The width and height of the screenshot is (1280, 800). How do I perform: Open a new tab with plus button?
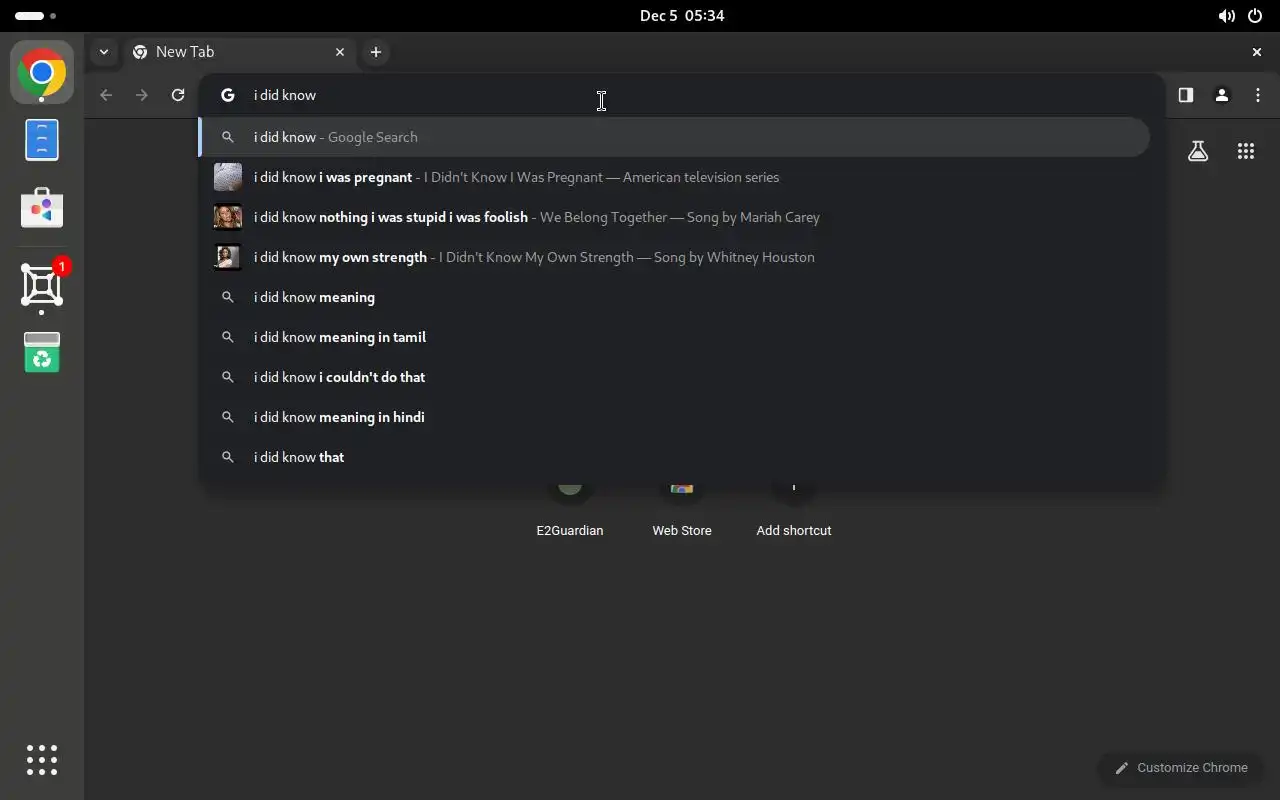[x=376, y=52]
